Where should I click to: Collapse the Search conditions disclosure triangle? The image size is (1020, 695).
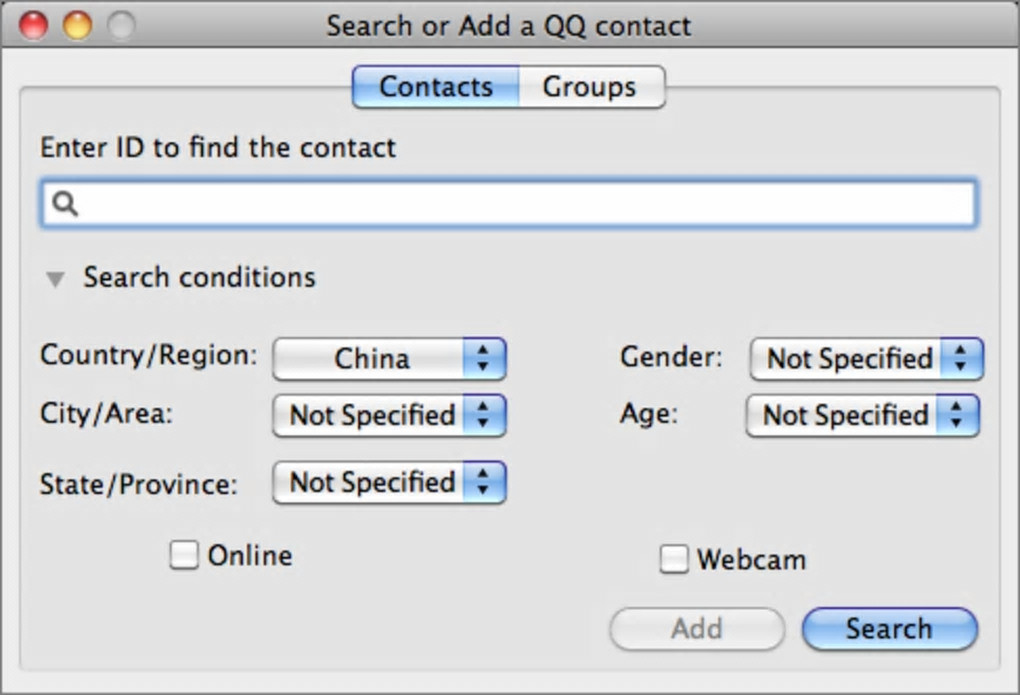tap(56, 279)
